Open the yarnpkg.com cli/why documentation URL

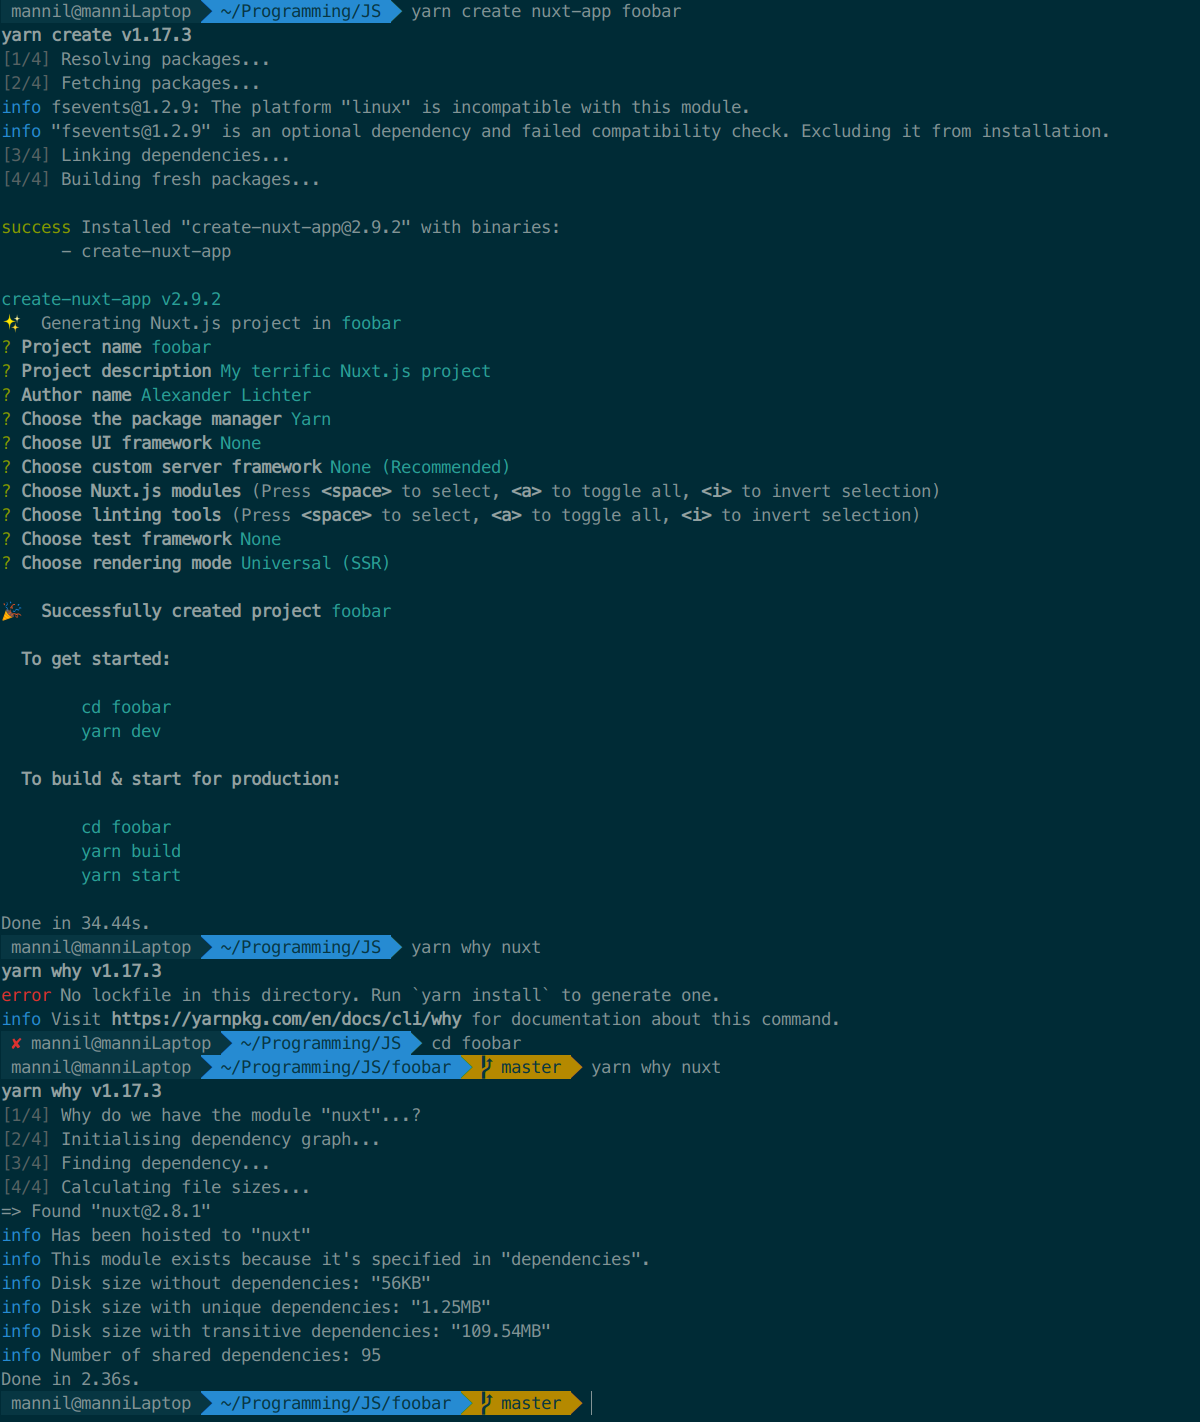tap(286, 1019)
